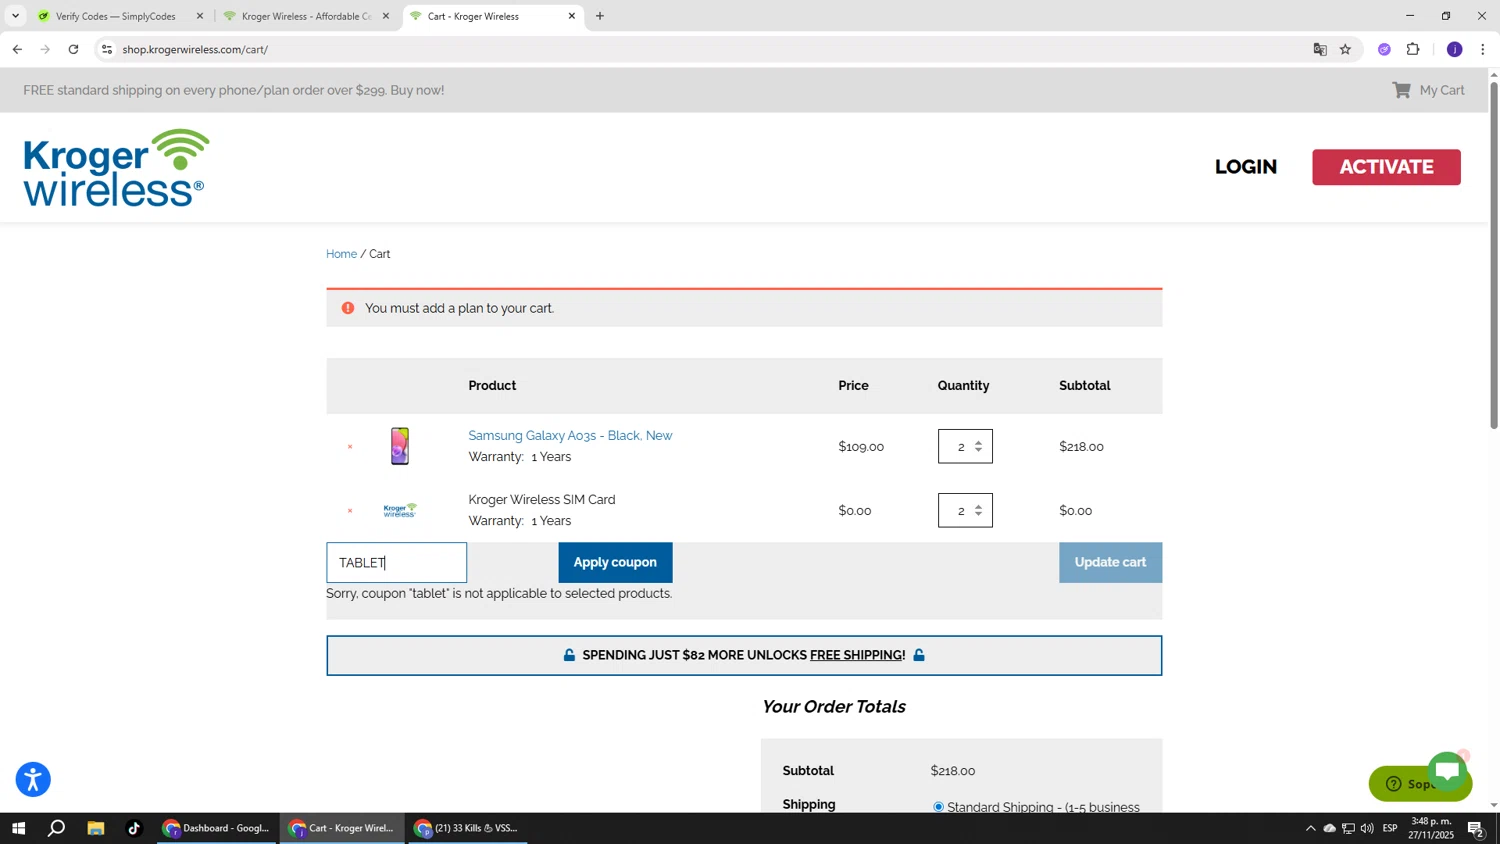The height and width of the screenshot is (844, 1500).
Task: Click the Samsung Galaxy quantity field
Action: point(965,446)
